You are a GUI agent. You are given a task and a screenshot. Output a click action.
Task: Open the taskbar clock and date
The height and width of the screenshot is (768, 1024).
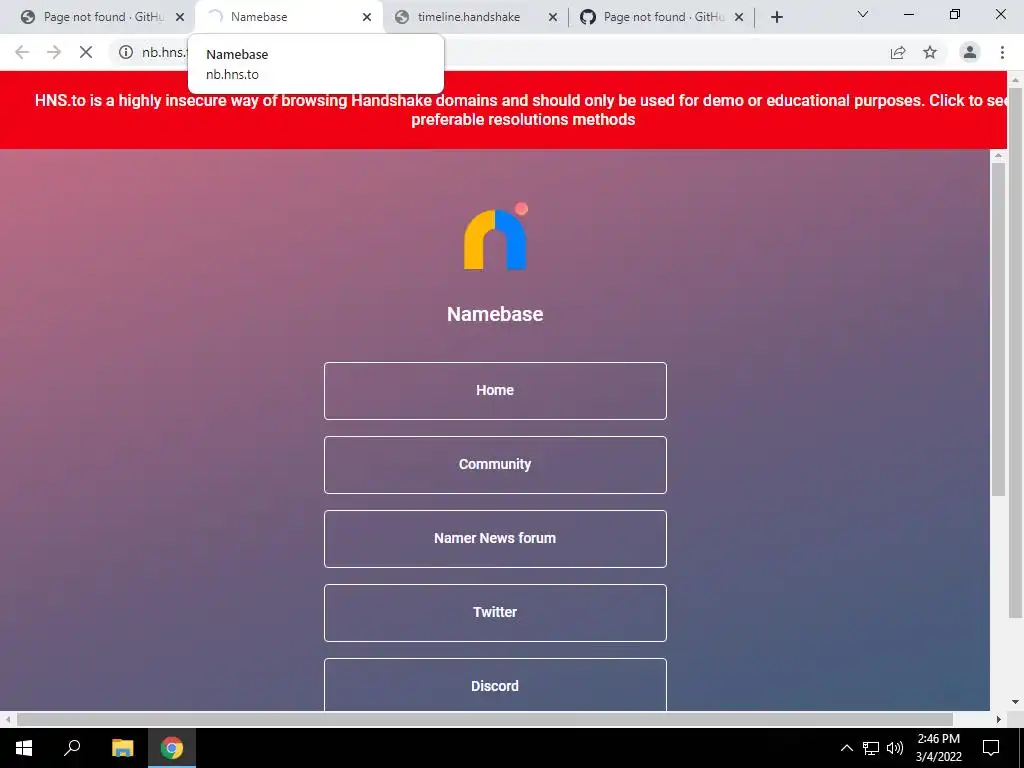pos(938,748)
